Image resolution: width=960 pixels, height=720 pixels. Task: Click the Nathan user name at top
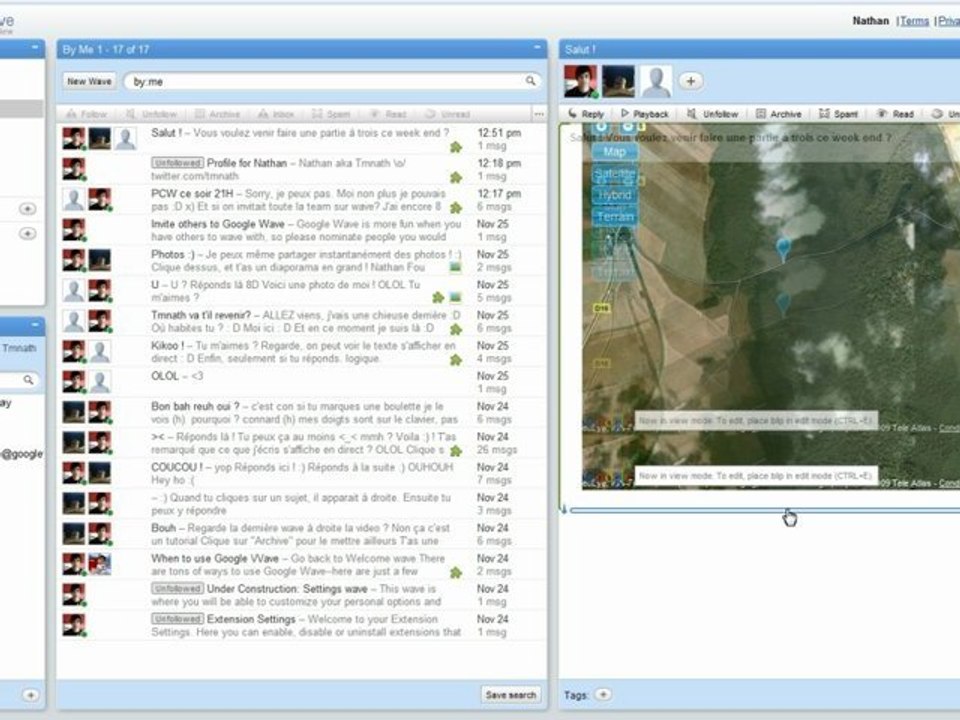[x=870, y=21]
